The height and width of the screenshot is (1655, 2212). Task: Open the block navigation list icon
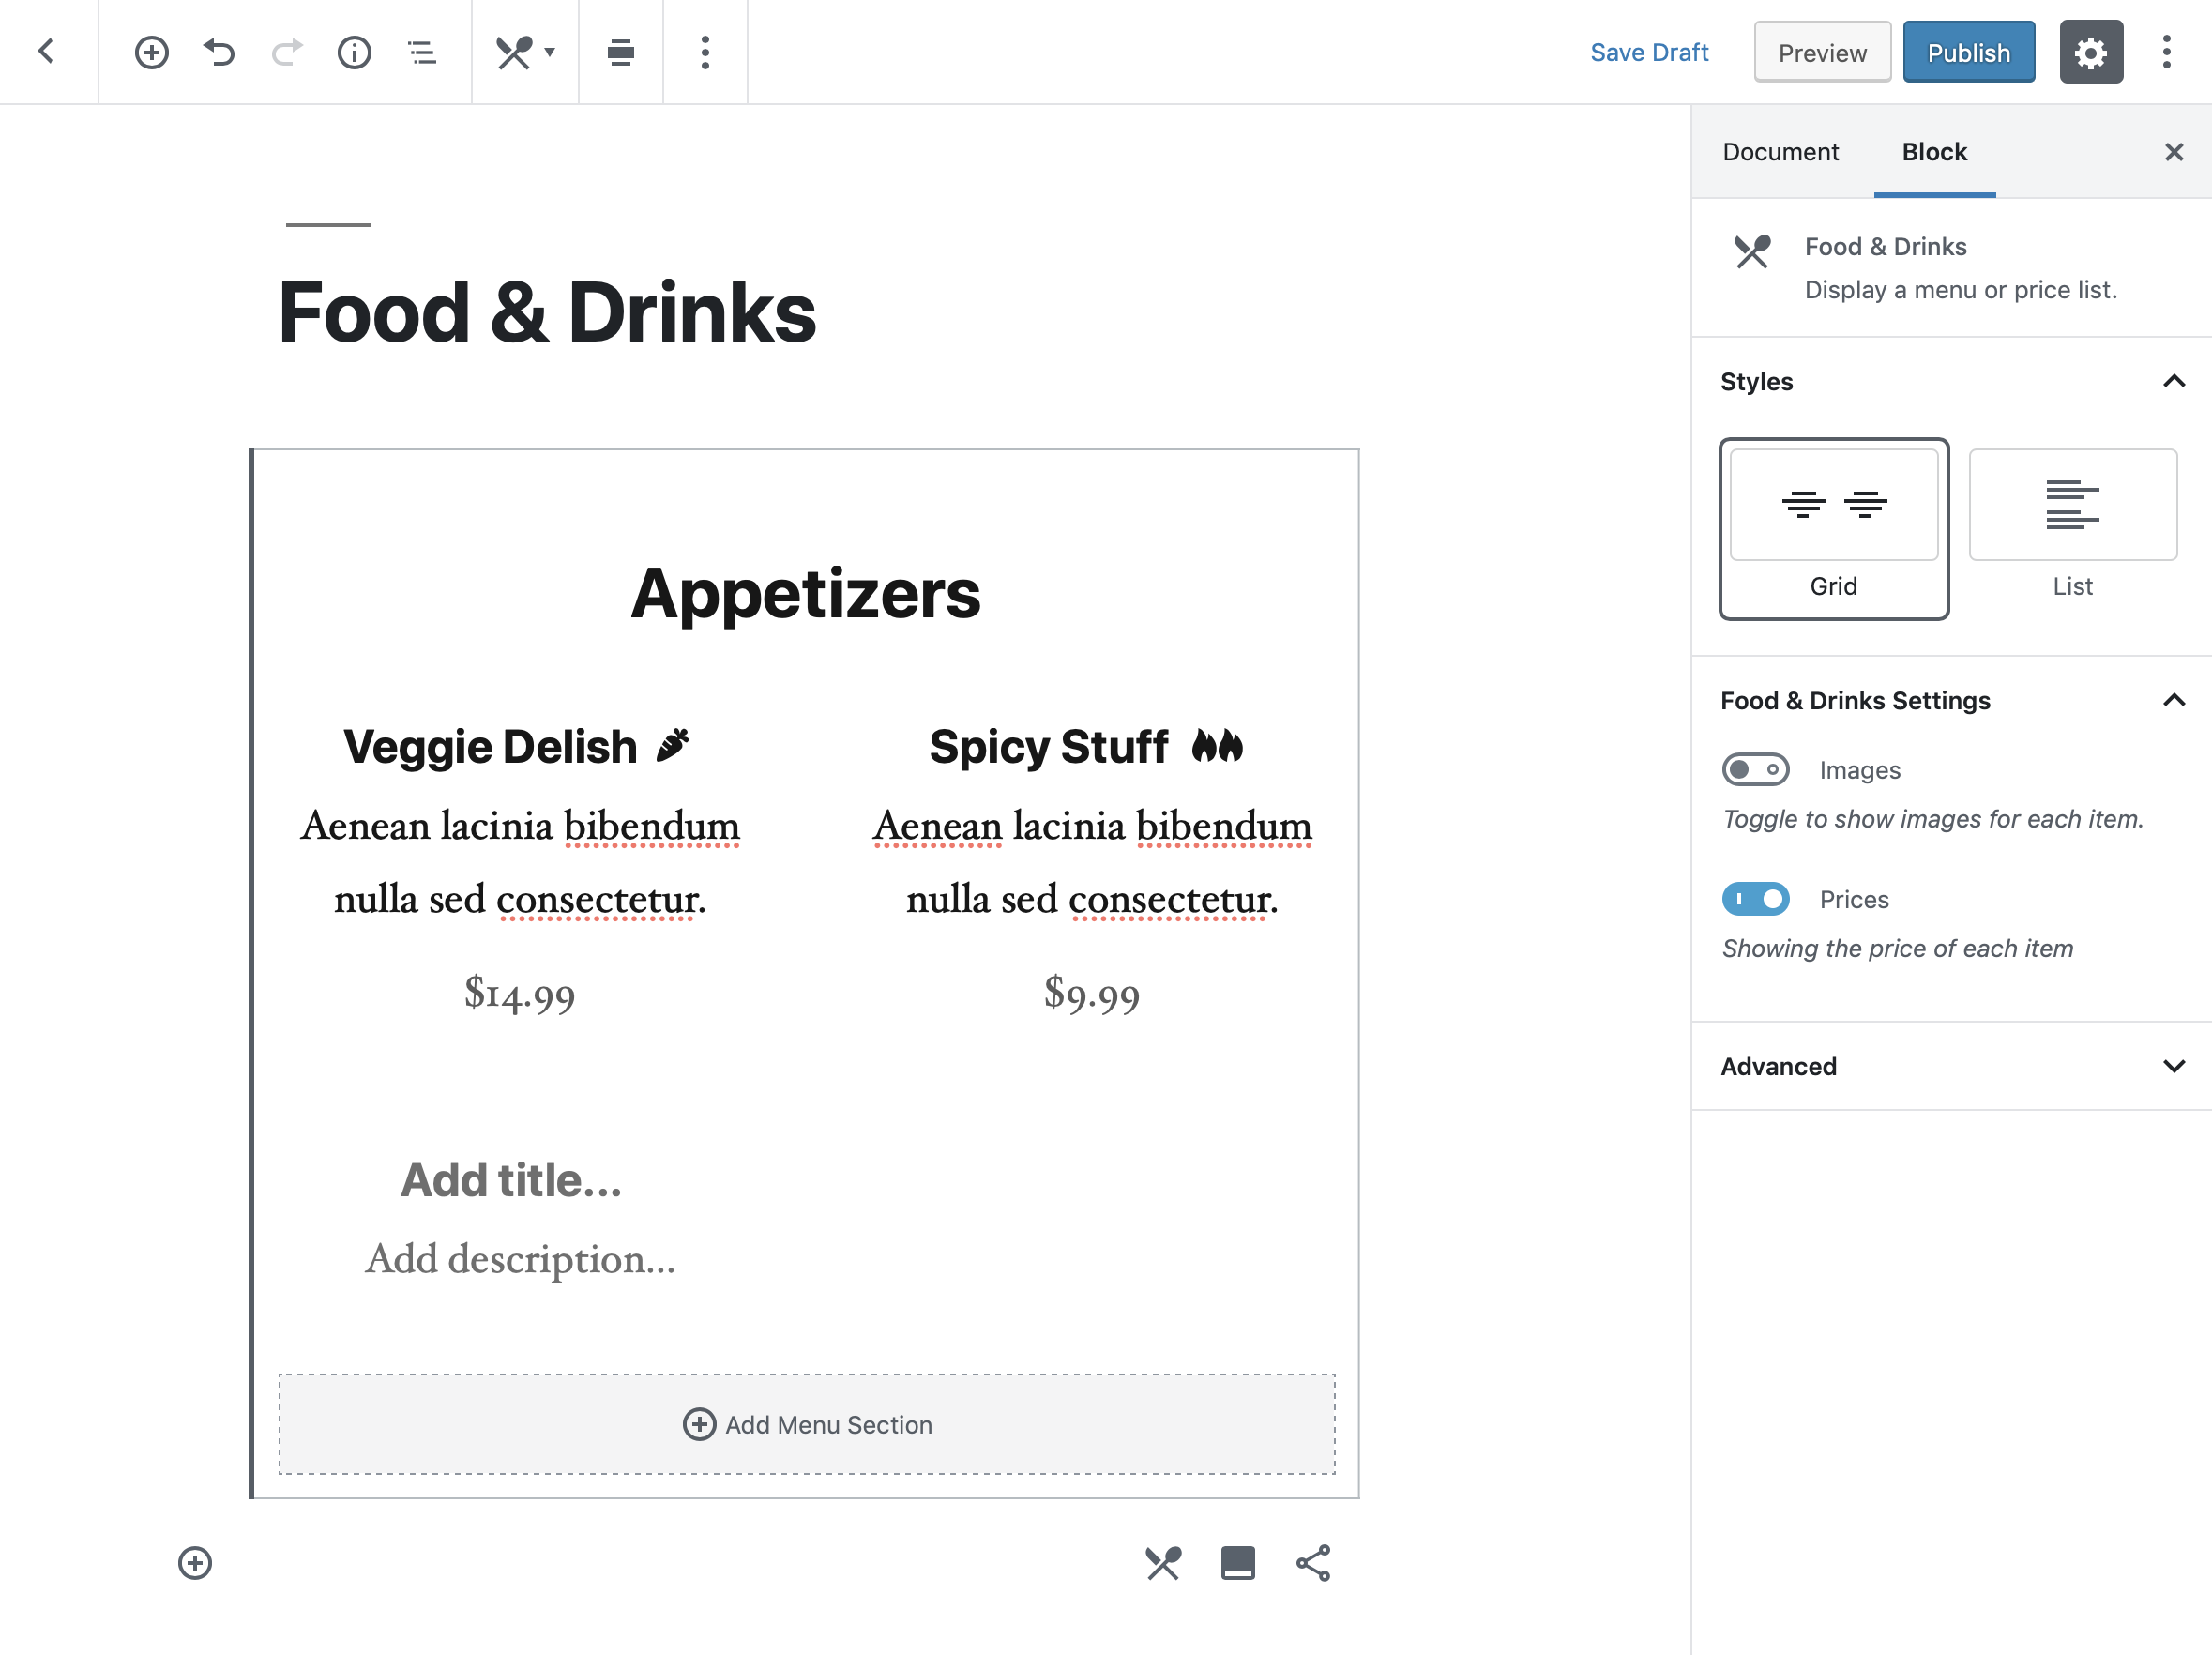tap(422, 52)
